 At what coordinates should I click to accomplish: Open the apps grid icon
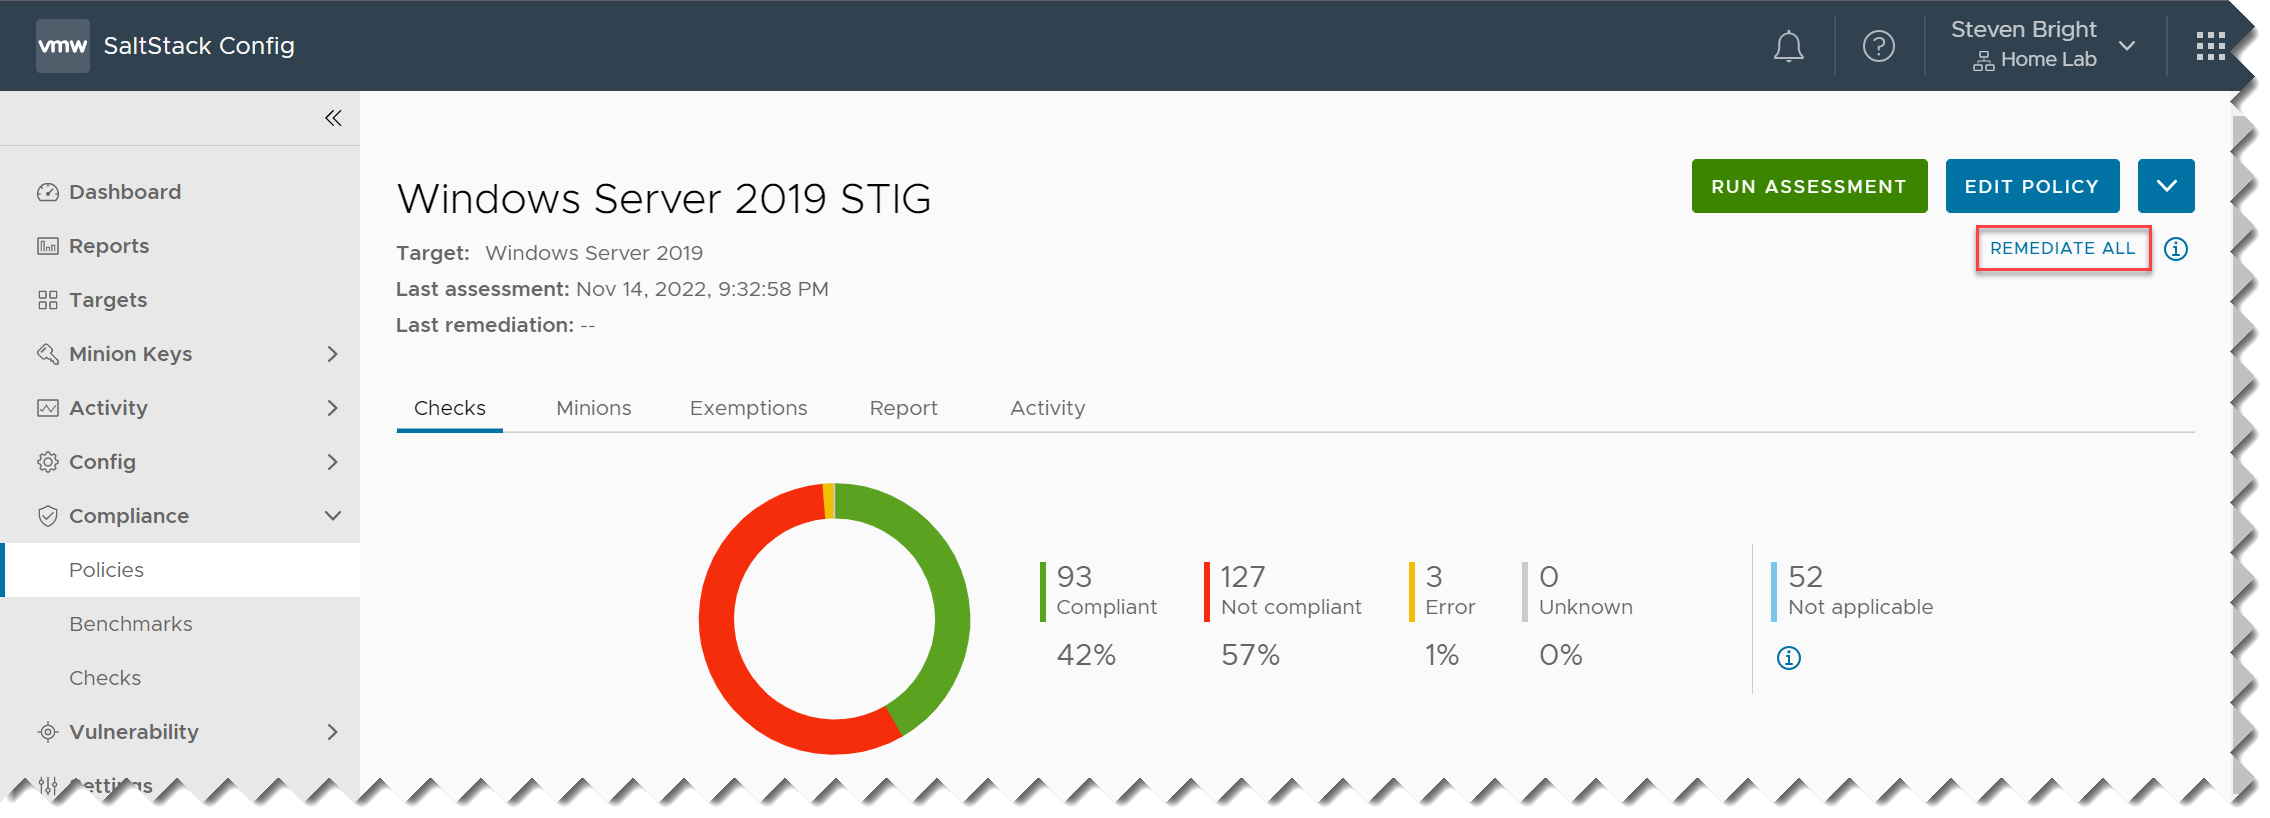pyautogui.click(x=2210, y=46)
